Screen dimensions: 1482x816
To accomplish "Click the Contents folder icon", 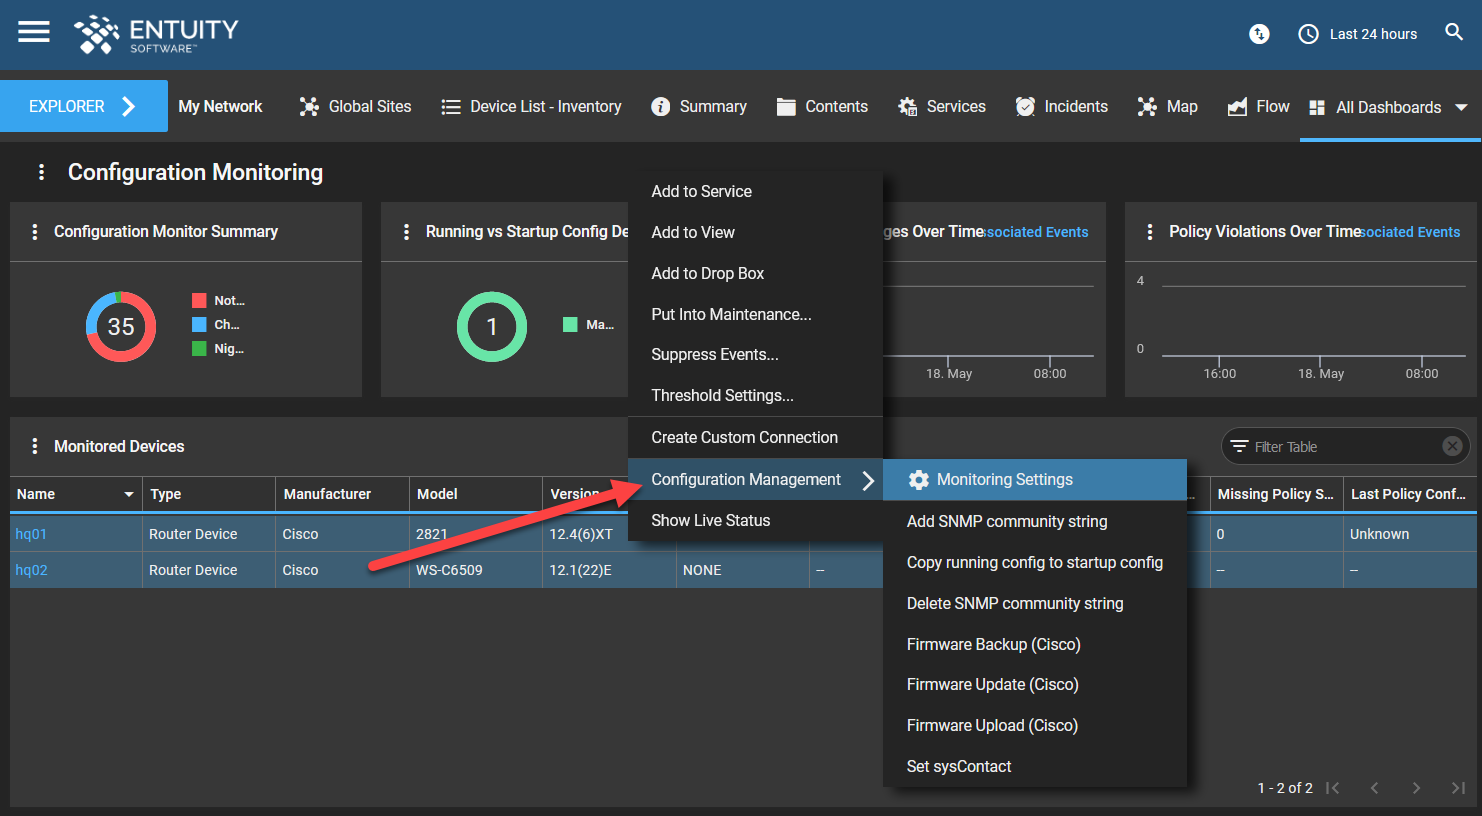I will pyautogui.click(x=786, y=107).
